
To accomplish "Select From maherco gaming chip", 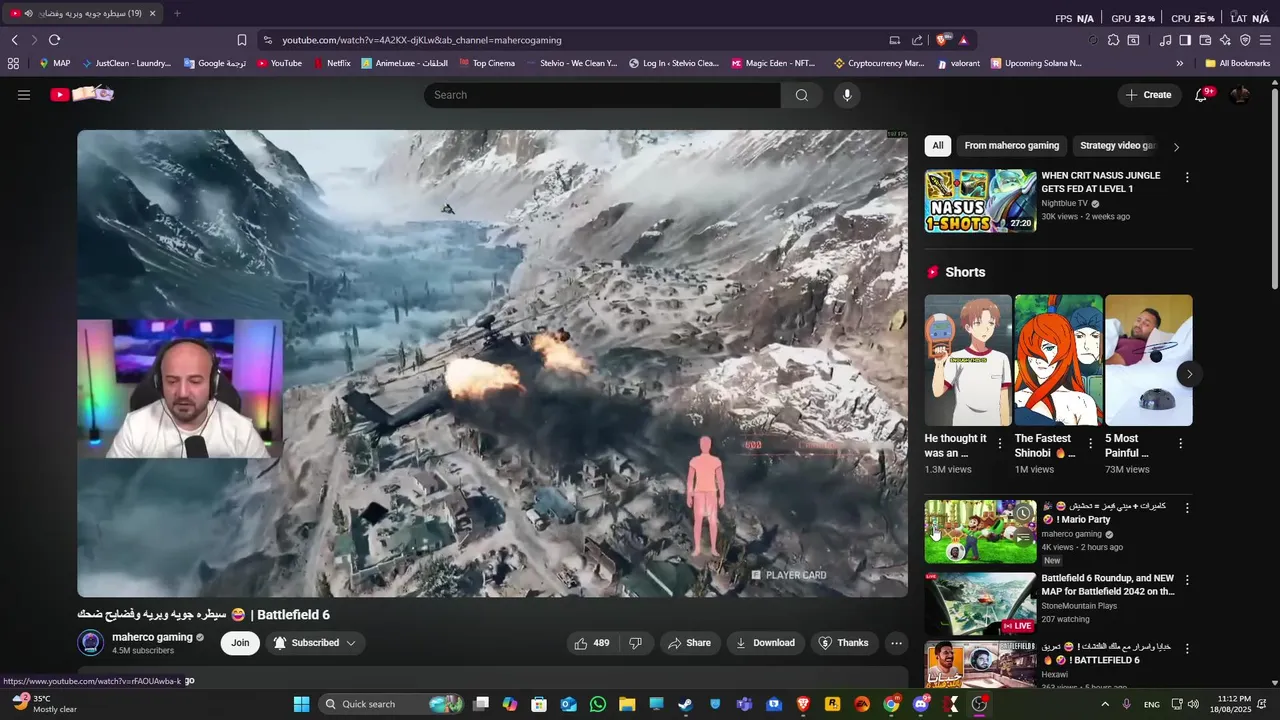I will click(1011, 146).
